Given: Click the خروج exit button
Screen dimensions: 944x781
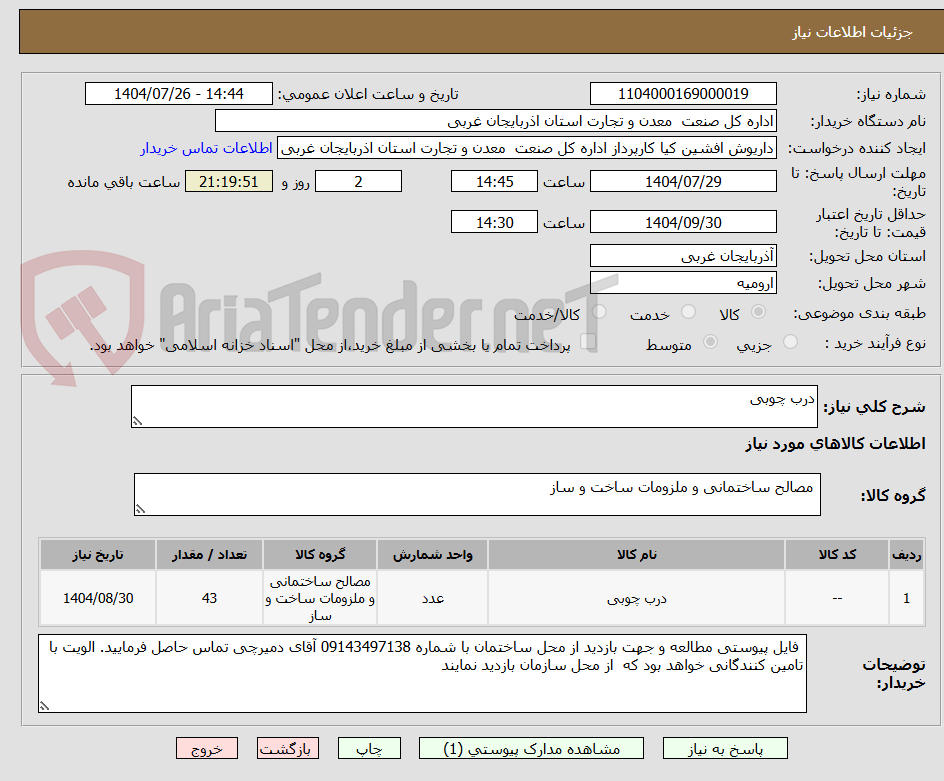Looking at the screenshot, I should 206,748.
